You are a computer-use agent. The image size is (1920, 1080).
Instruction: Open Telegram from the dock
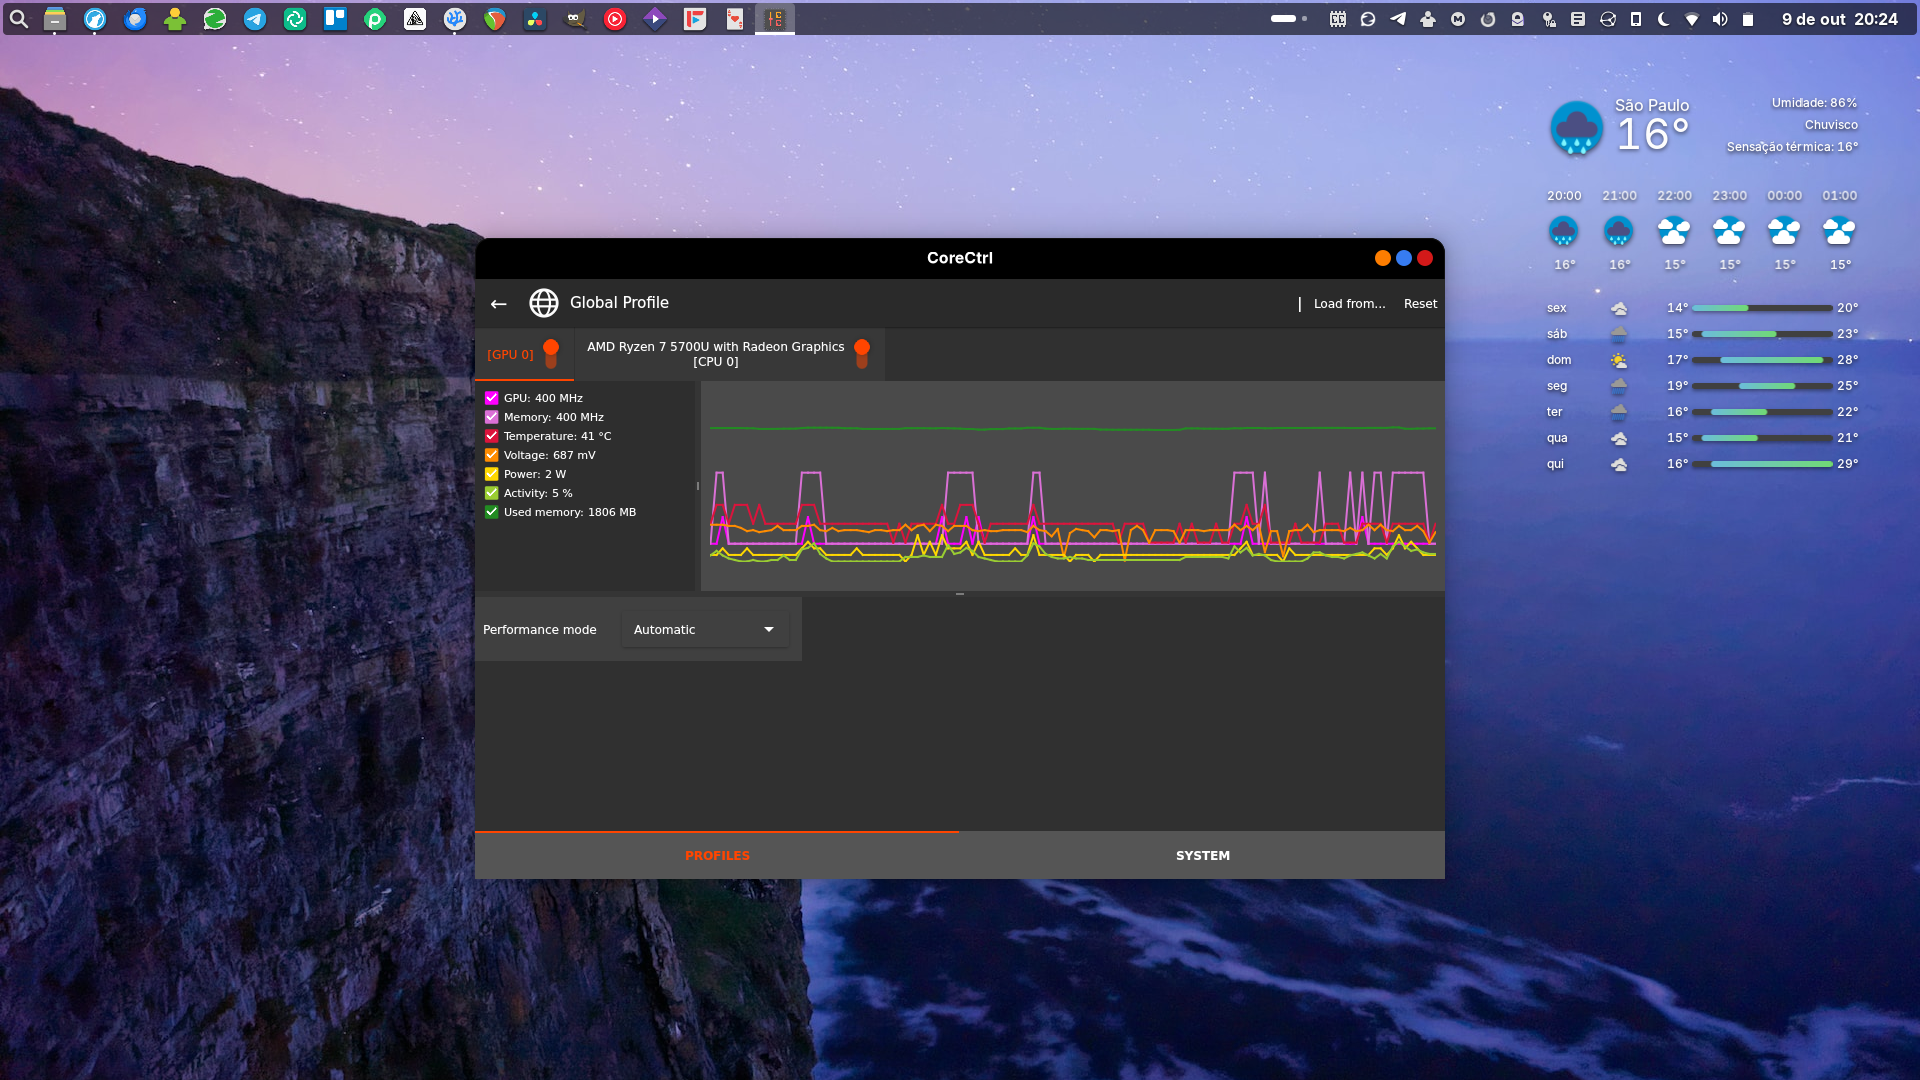tap(255, 19)
